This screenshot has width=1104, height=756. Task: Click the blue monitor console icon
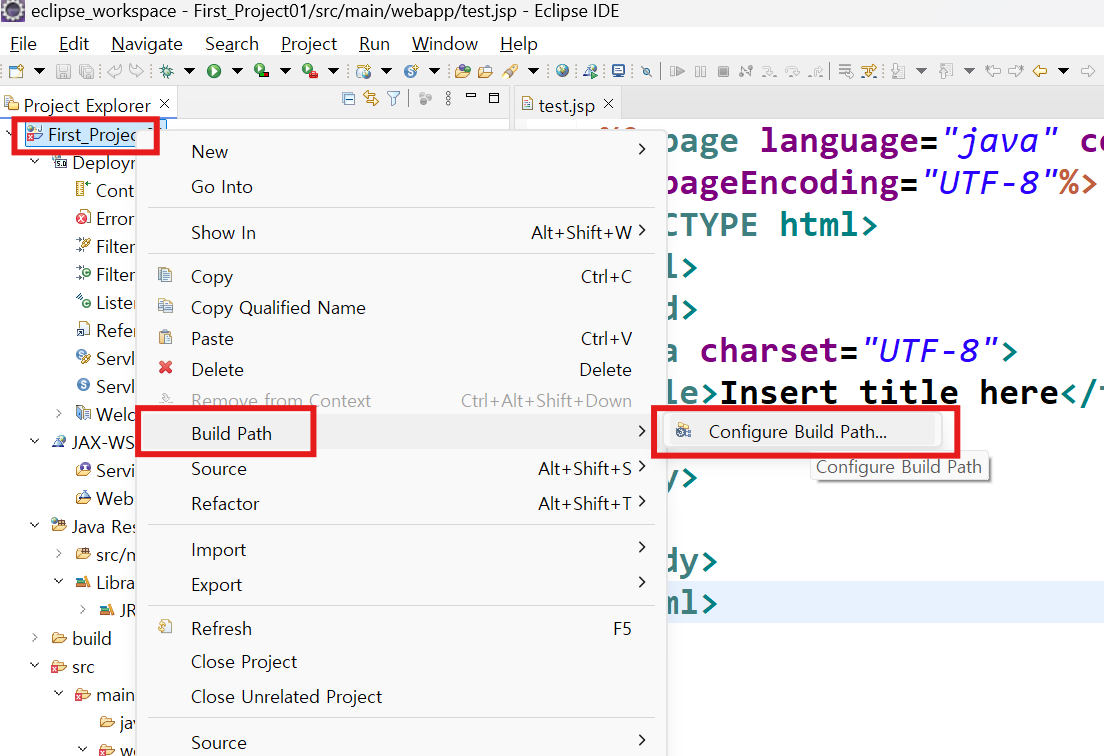click(618, 70)
